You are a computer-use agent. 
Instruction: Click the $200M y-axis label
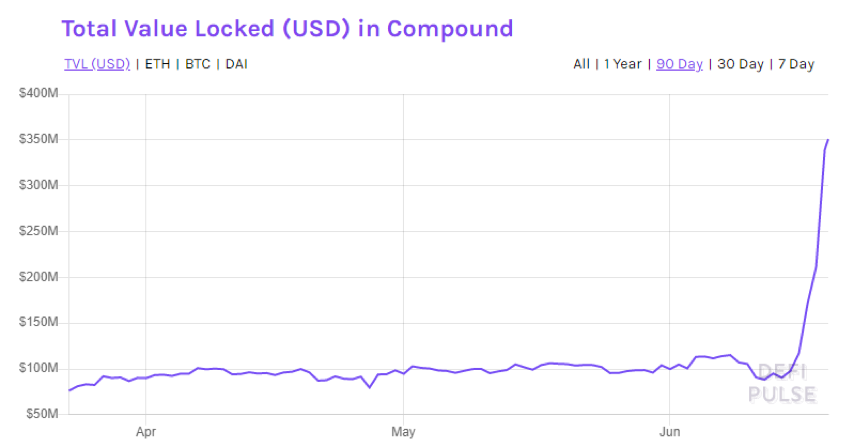[x=40, y=277]
